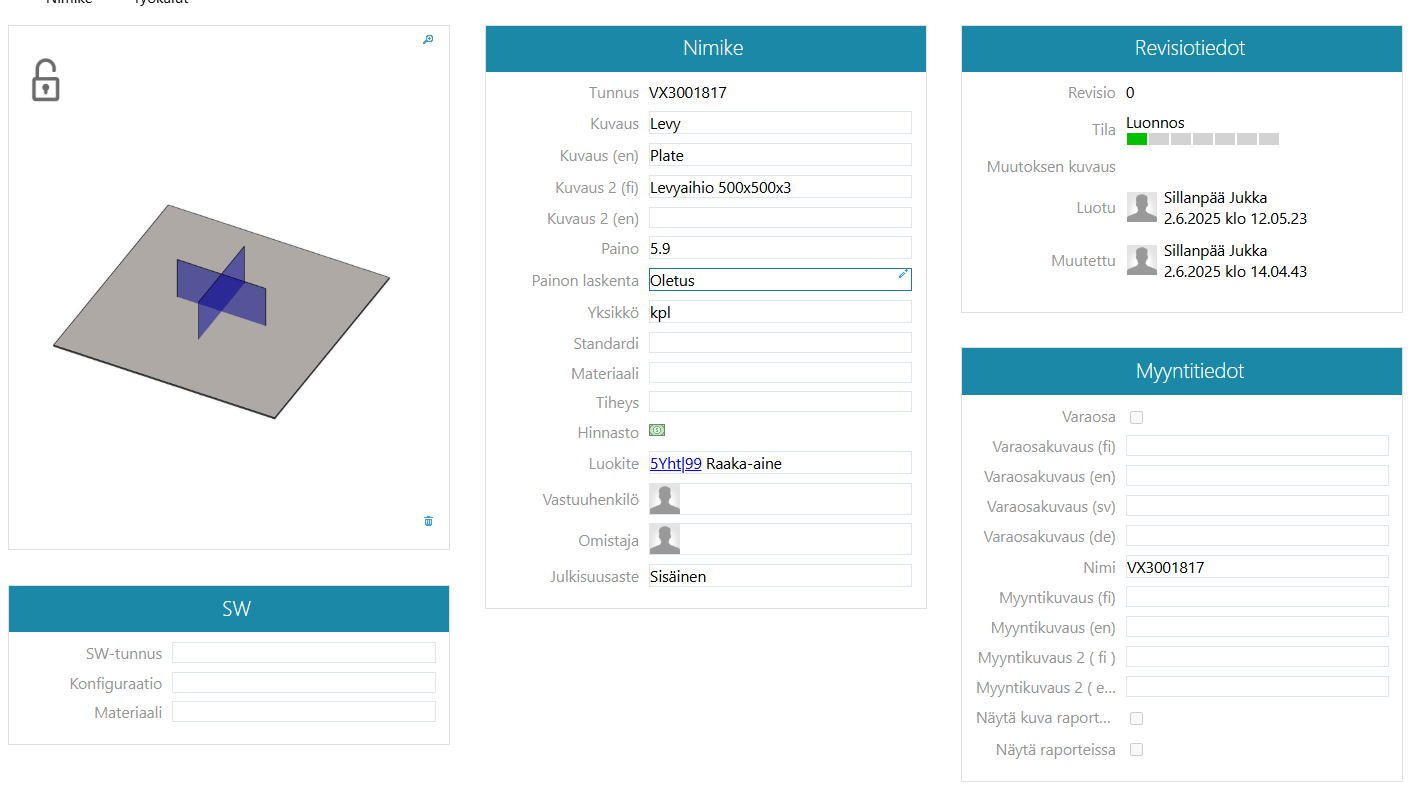Image resolution: width=1426 pixels, height=792 pixels.
Task: Open the green Hinnasto price list icon
Action: coord(657,430)
